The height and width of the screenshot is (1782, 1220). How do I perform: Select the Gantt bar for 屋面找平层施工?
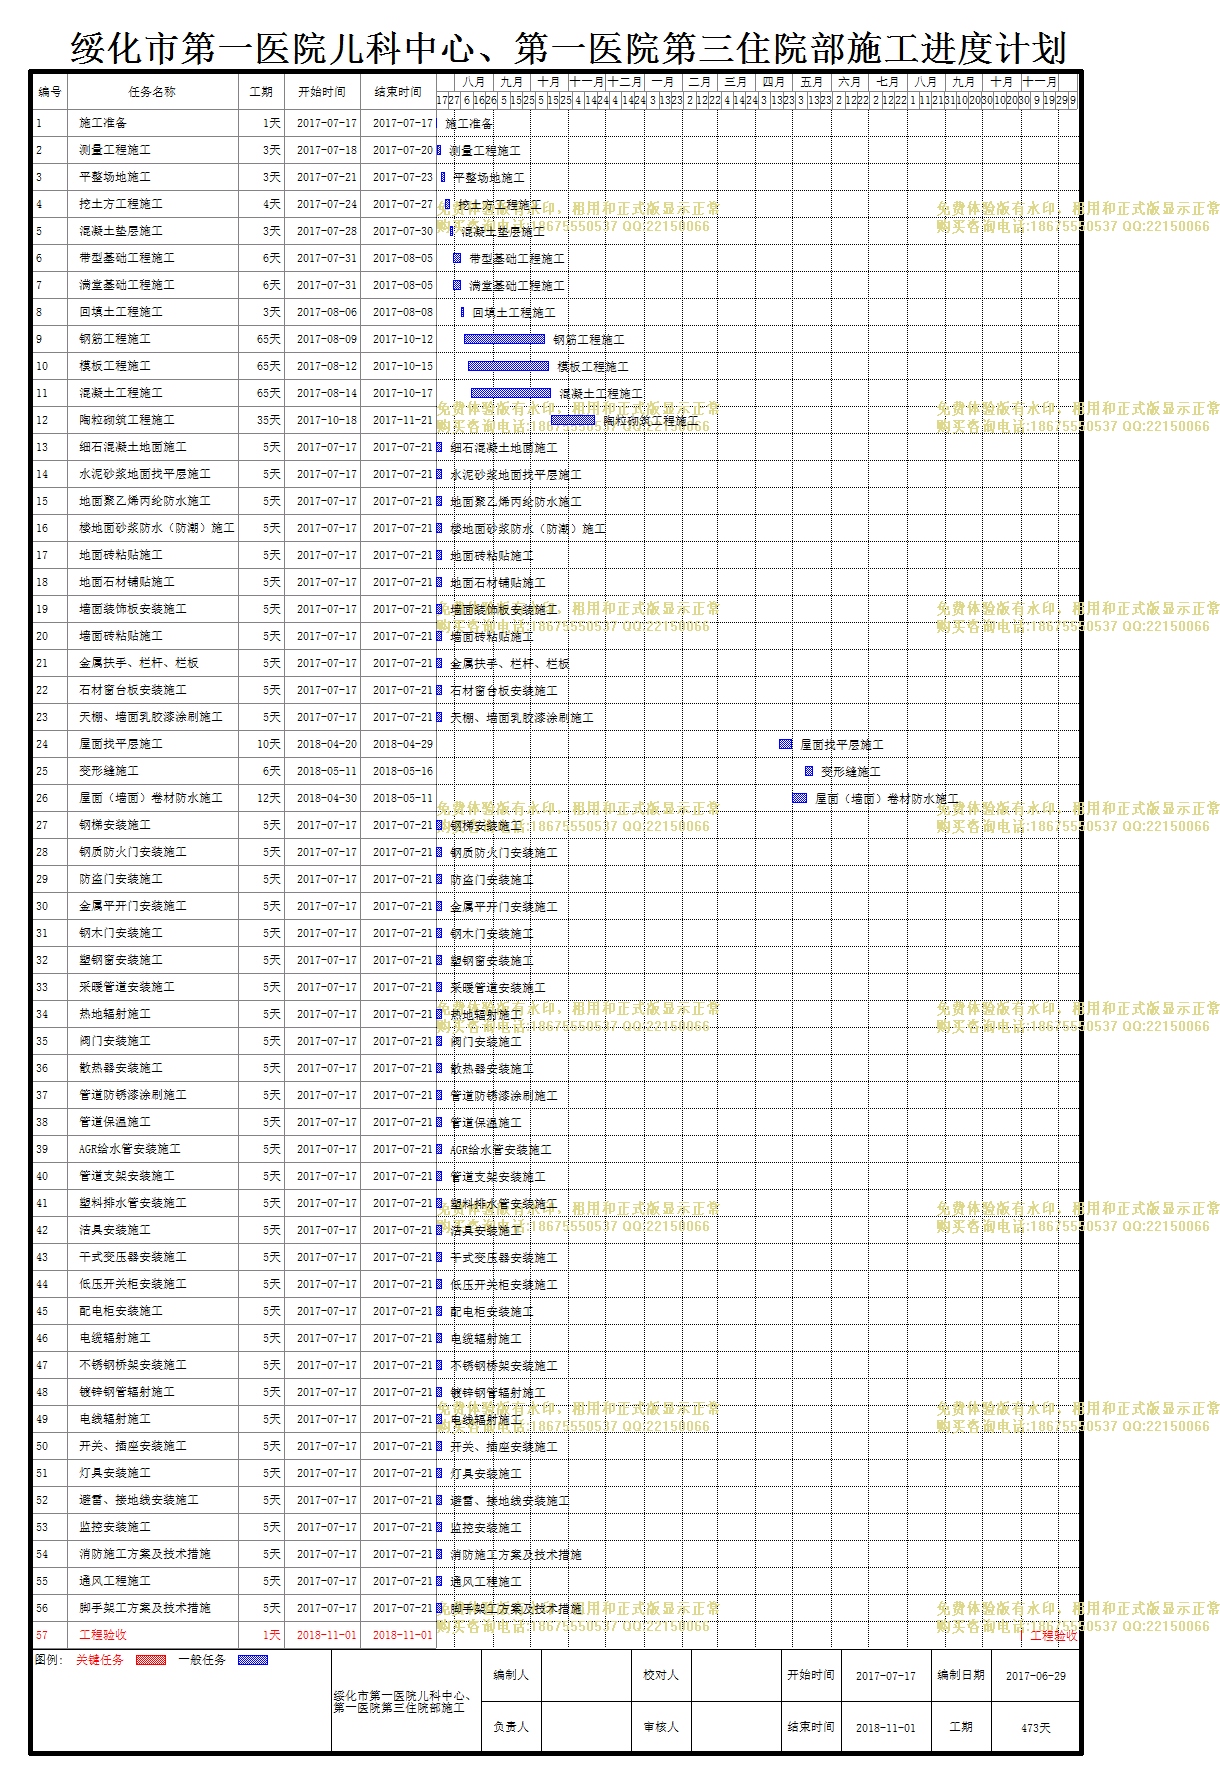click(x=786, y=744)
